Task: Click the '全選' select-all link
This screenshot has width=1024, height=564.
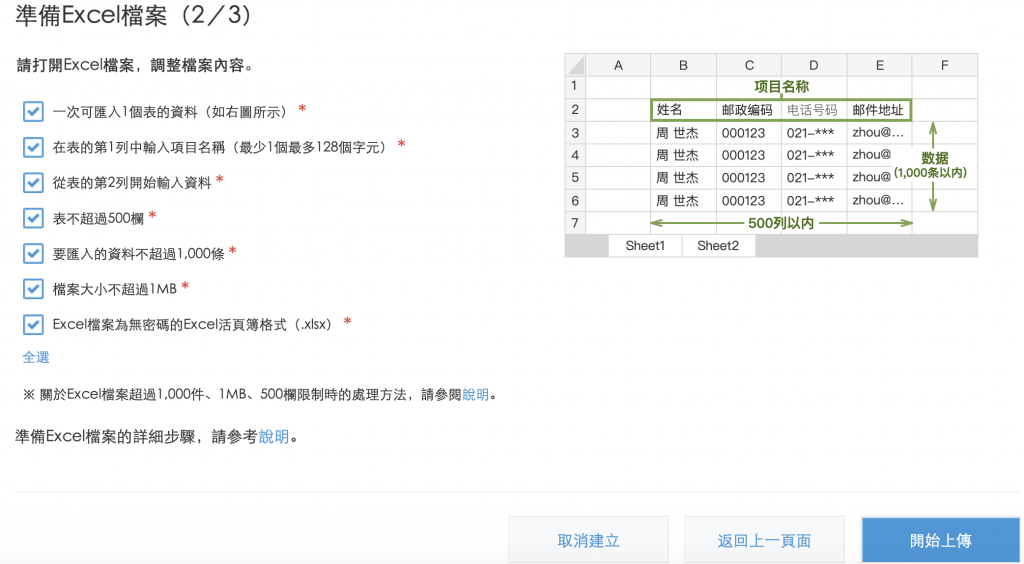Action: click(x=36, y=357)
